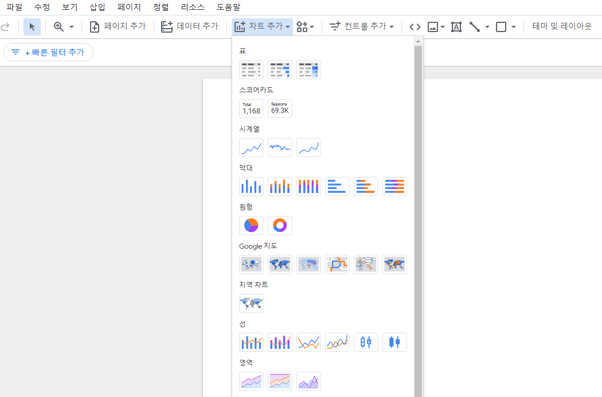Insert the combo chart

(x=251, y=342)
